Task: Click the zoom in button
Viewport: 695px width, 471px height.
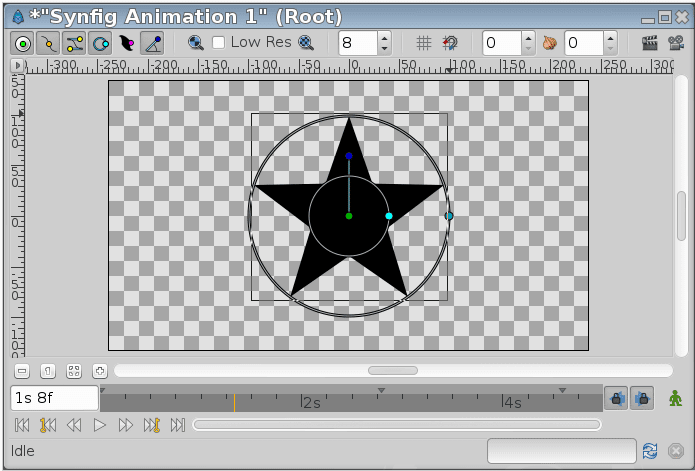Action: click(100, 371)
